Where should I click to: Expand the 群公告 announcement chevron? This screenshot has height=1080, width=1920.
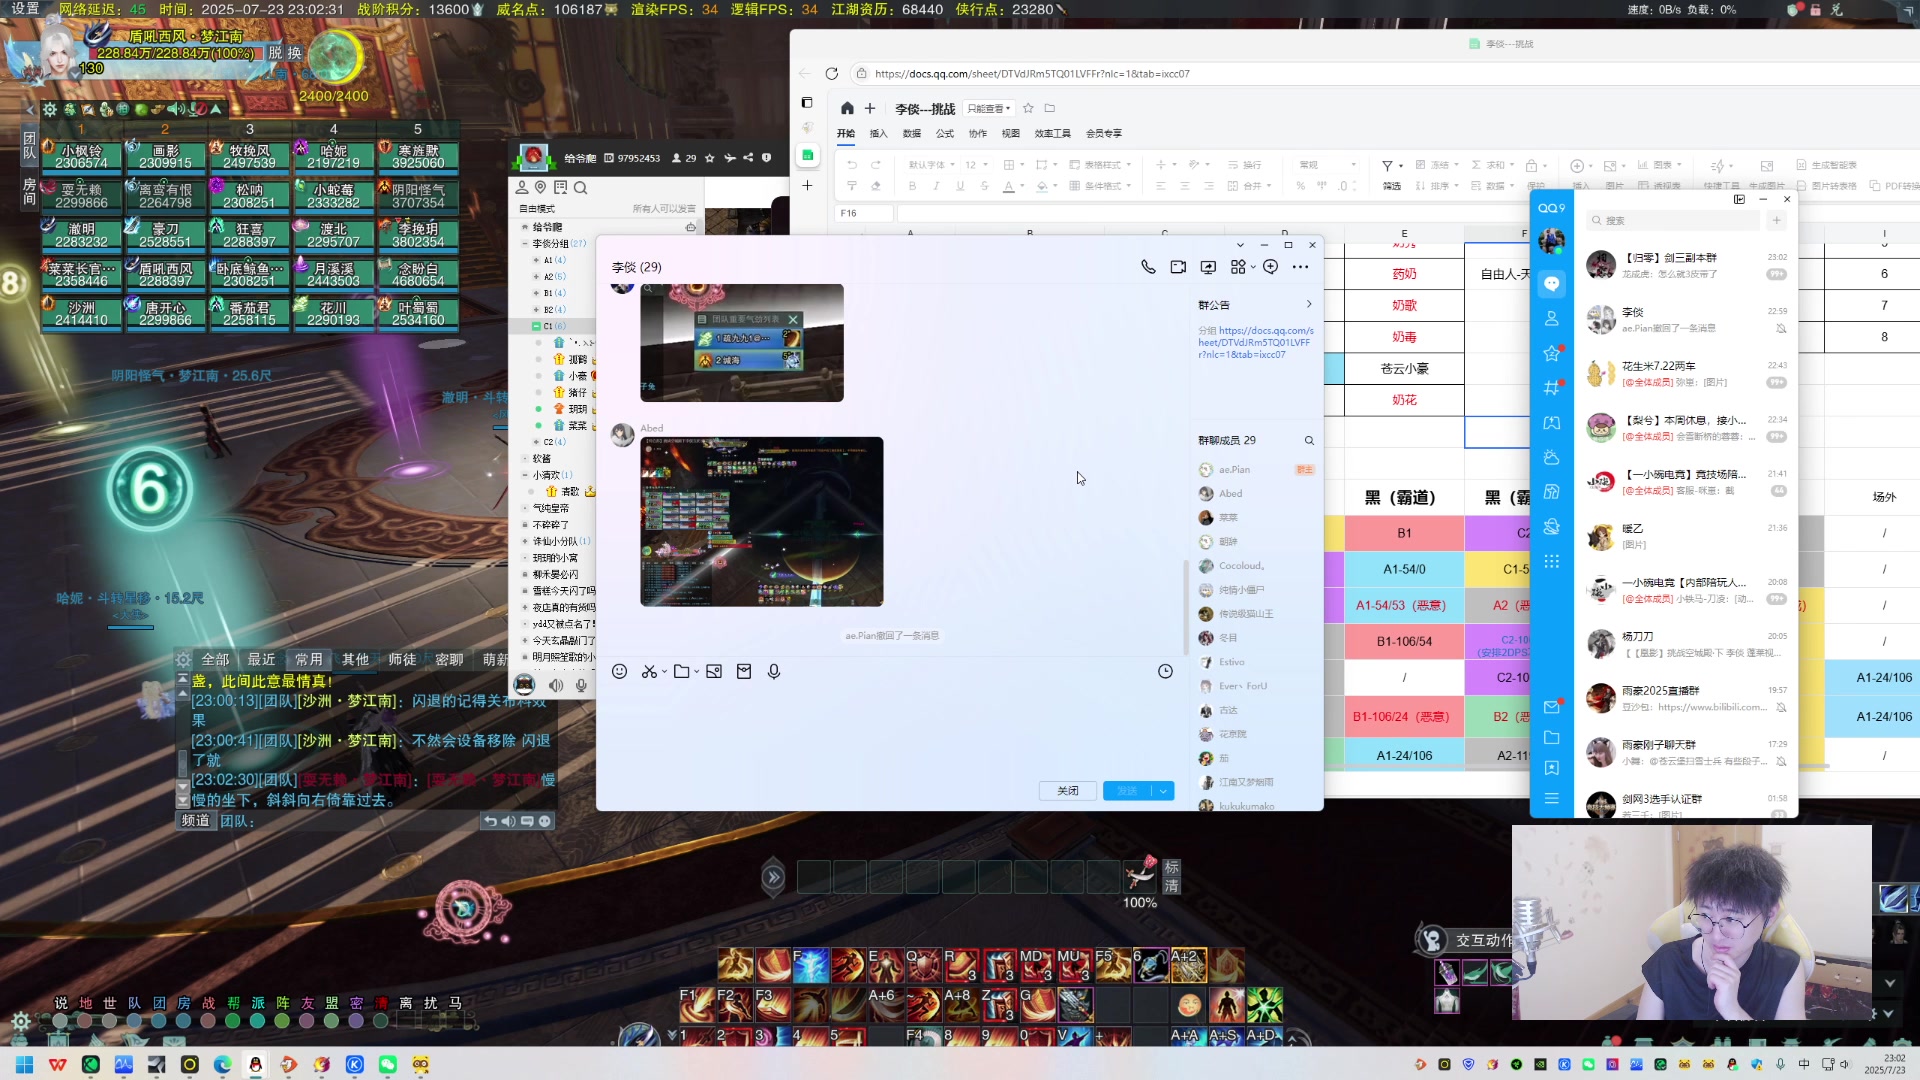coord(1309,305)
